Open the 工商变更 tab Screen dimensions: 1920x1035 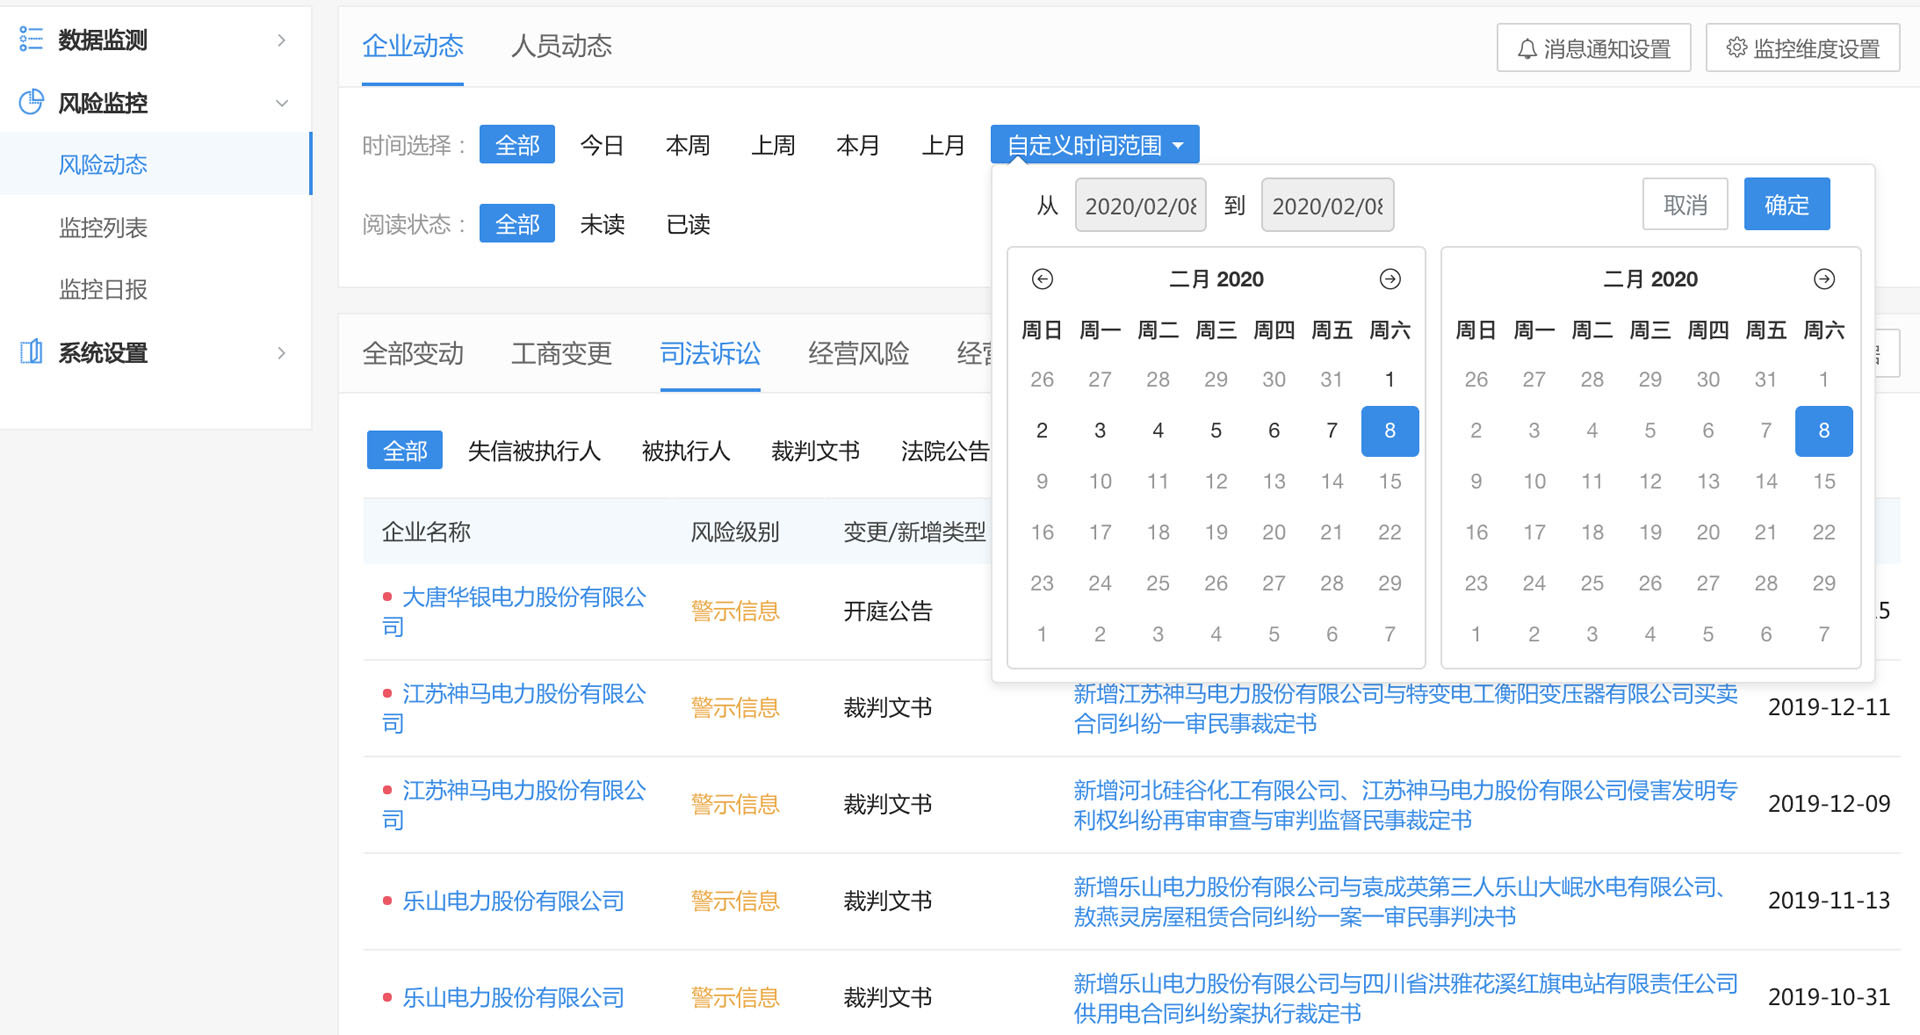[x=561, y=353]
